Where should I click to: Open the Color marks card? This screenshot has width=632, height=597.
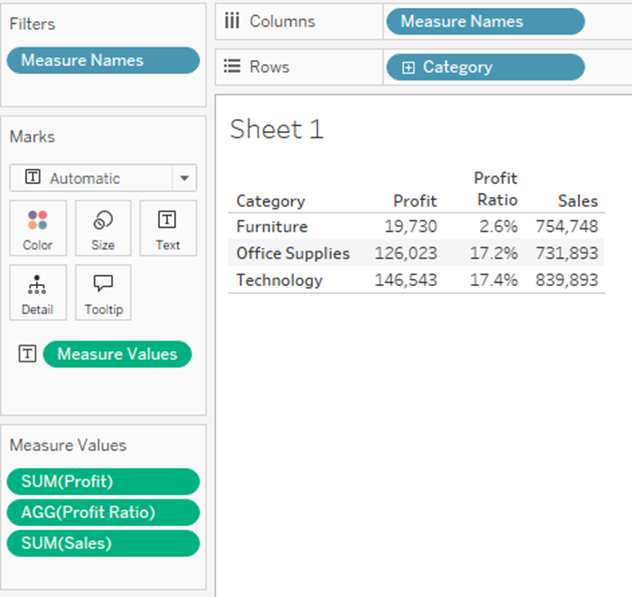(38, 228)
